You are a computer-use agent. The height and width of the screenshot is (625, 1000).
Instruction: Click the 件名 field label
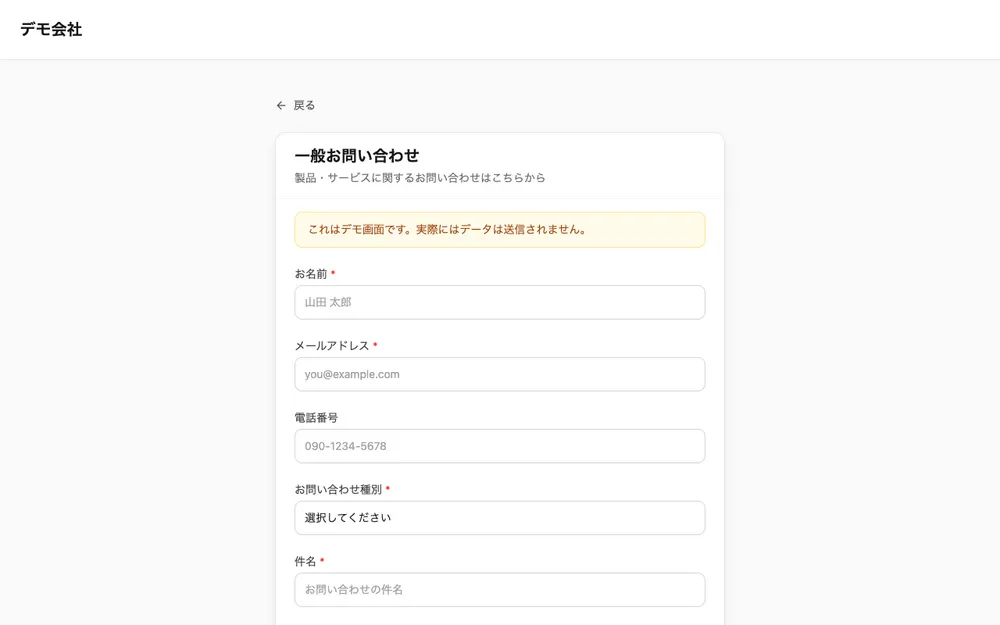point(305,561)
